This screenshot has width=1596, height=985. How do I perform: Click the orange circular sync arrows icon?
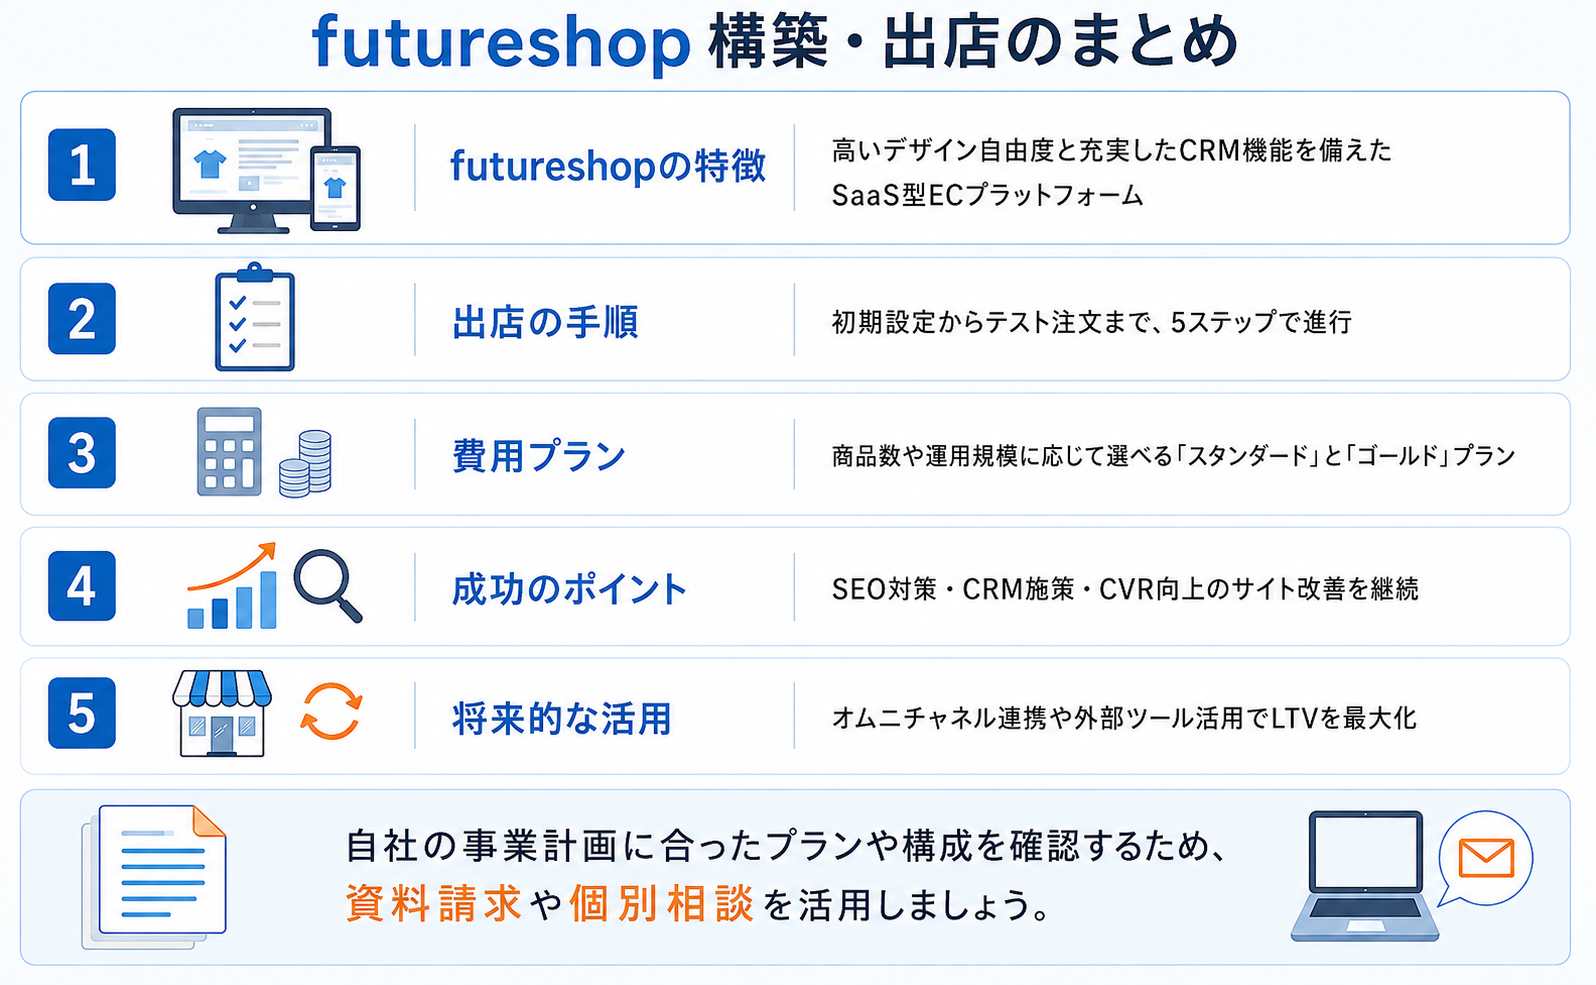331,712
